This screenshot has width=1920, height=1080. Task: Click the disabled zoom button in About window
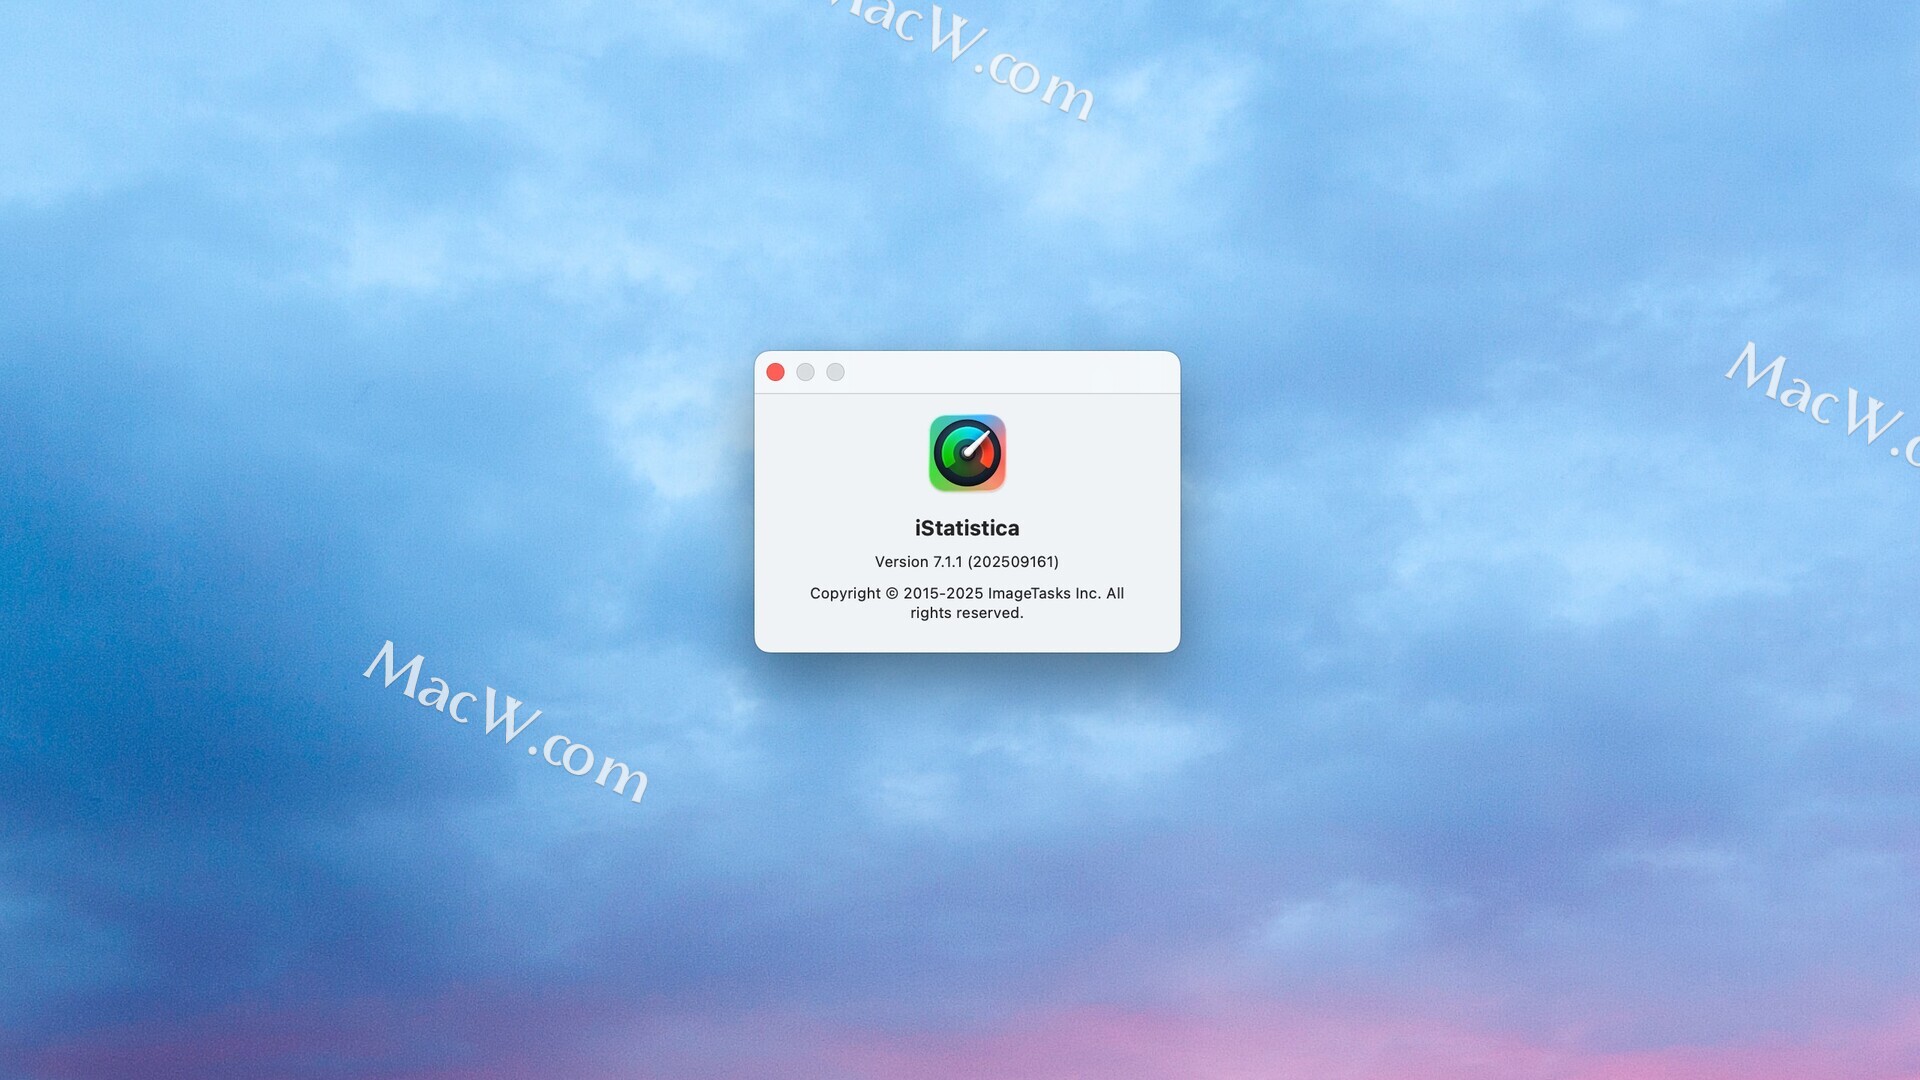pyautogui.click(x=835, y=372)
